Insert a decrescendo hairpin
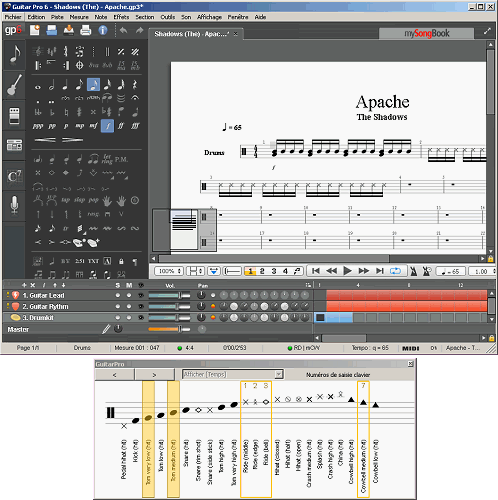Screen dimensions: 498x500 click(x=72, y=140)
